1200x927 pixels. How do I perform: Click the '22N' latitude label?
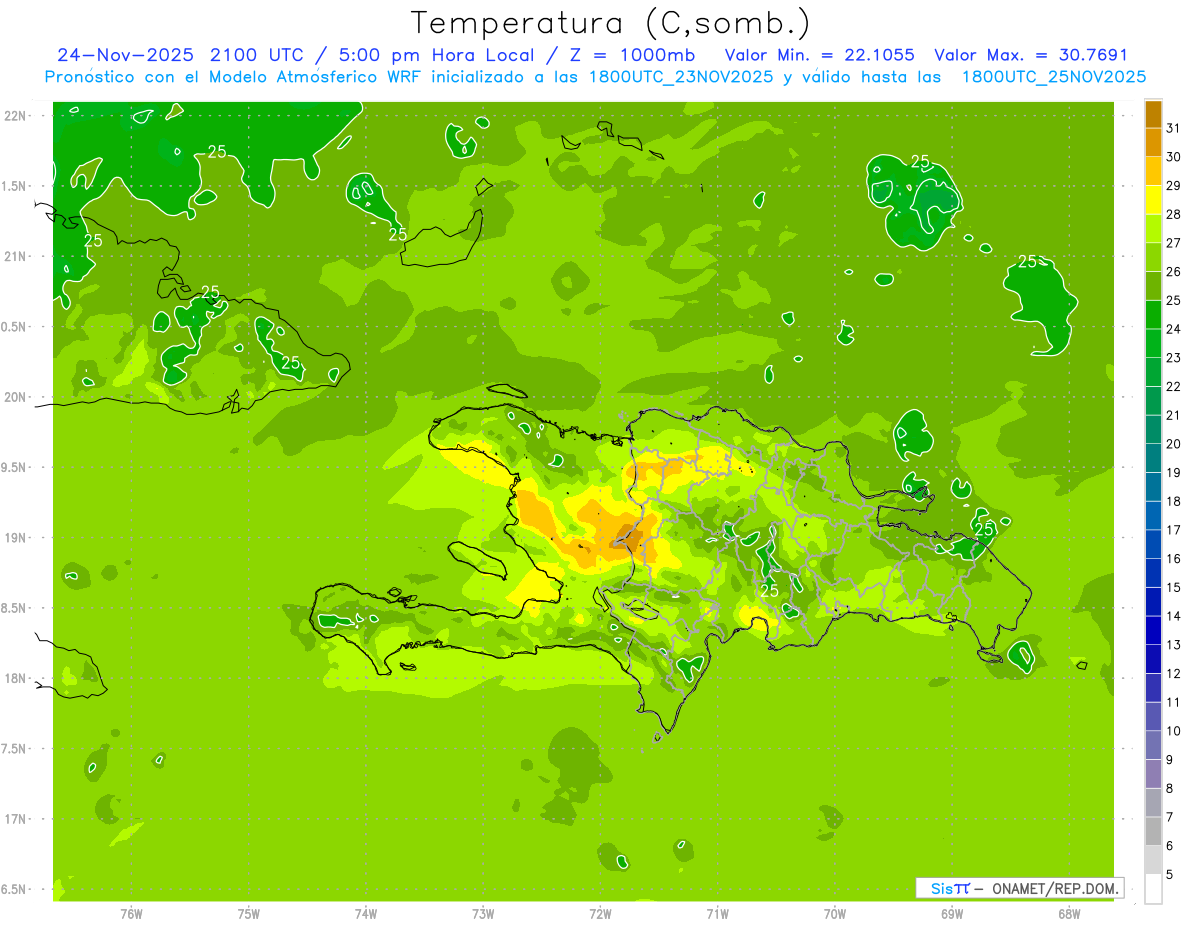click(16, 115)
